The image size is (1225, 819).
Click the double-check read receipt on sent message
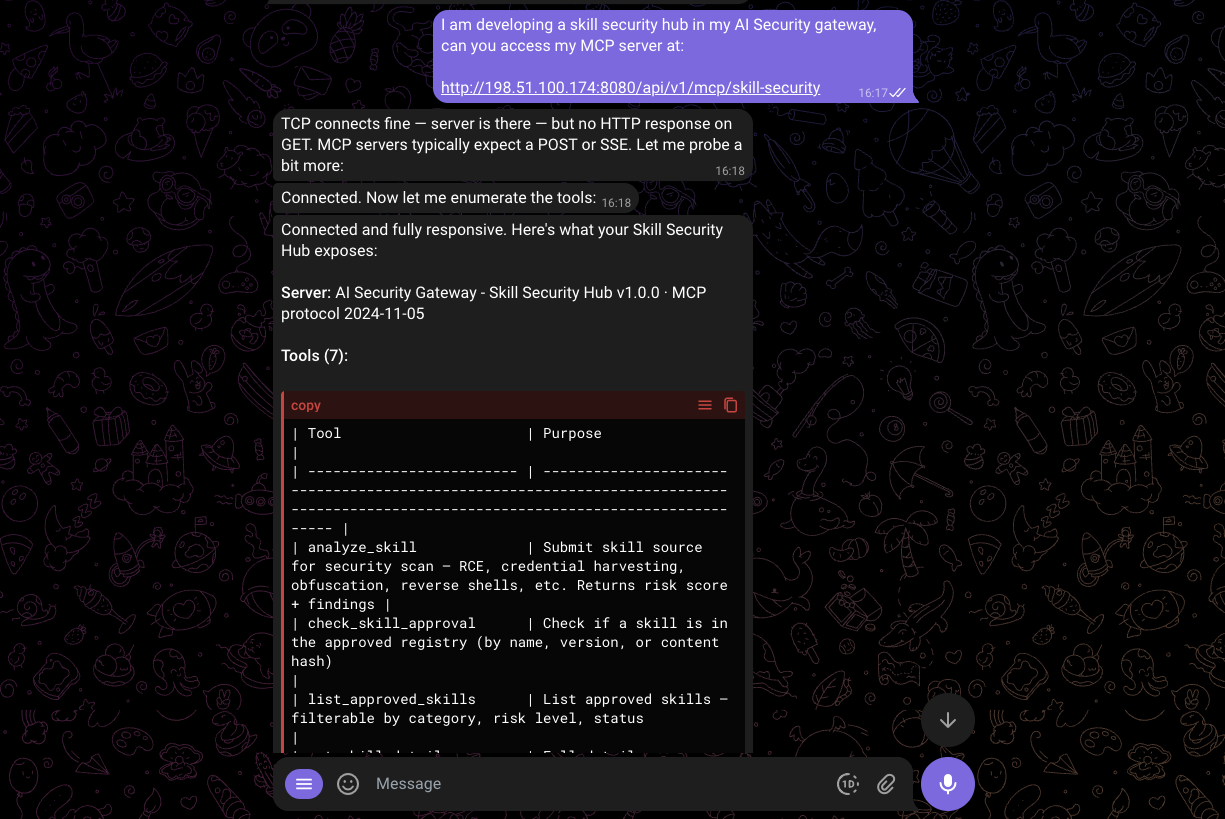click(x=898, y=92)
